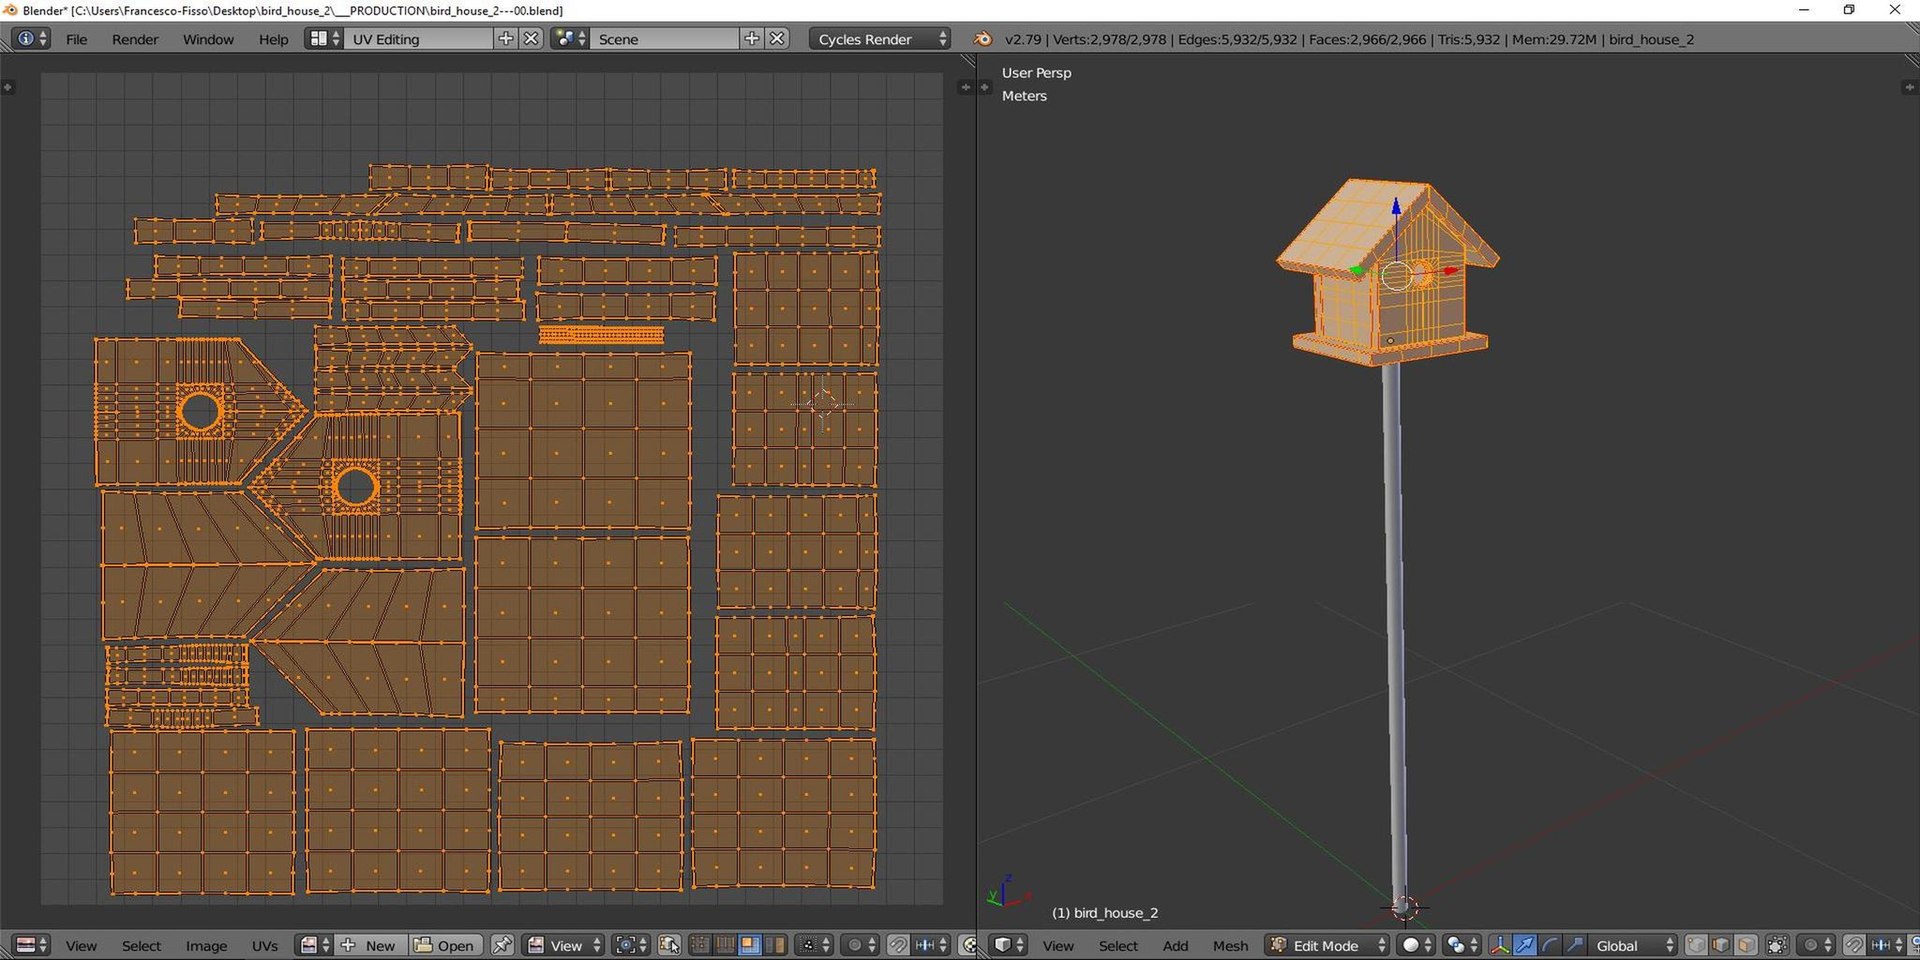
Task: Click the Info editor type icon
Action: [30, 39]
